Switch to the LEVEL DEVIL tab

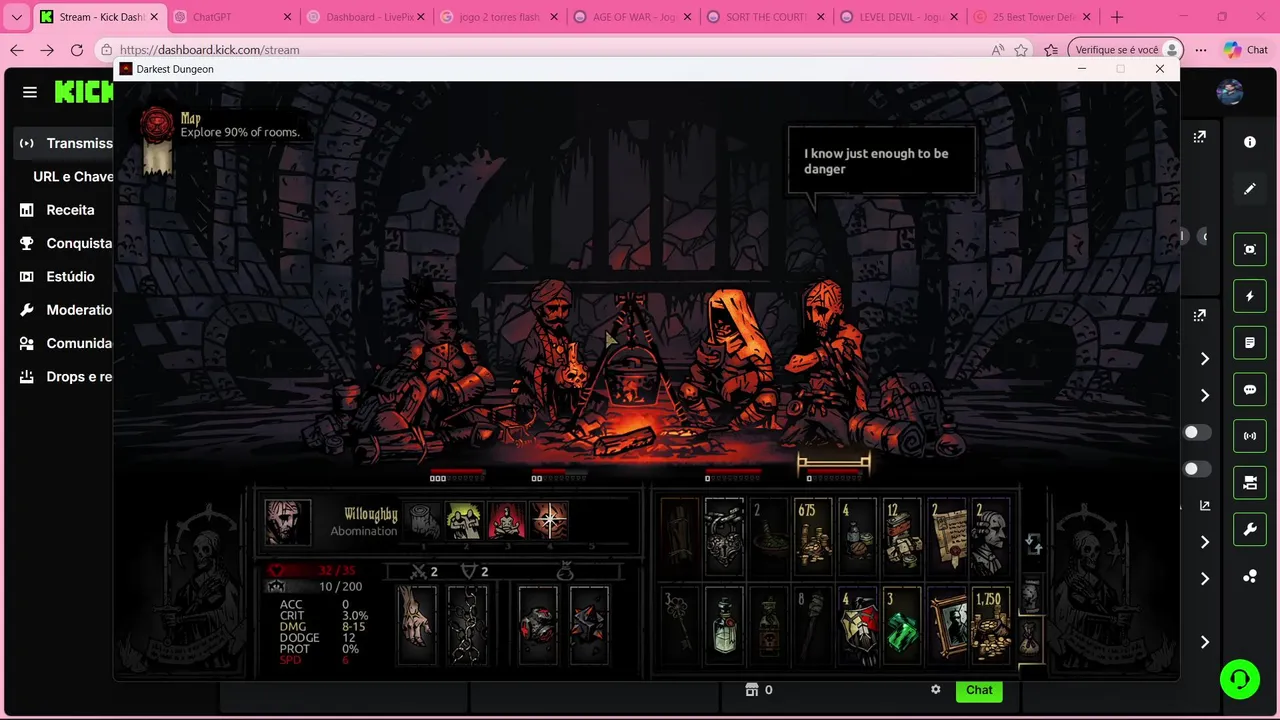point(899,17)
